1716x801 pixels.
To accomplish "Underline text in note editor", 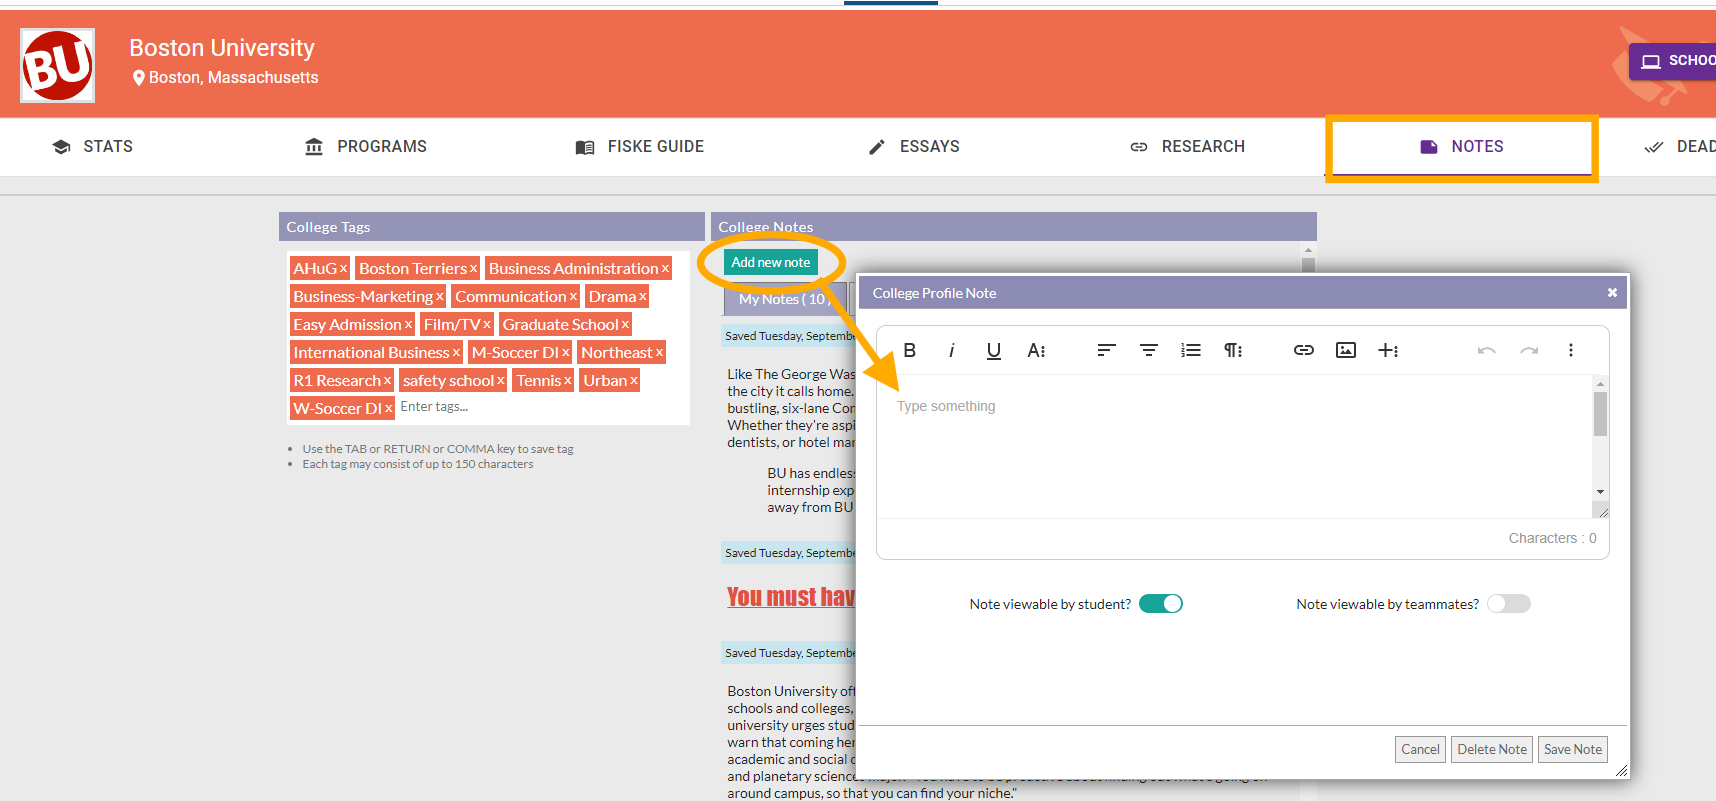I will click(x=994, y=350).
